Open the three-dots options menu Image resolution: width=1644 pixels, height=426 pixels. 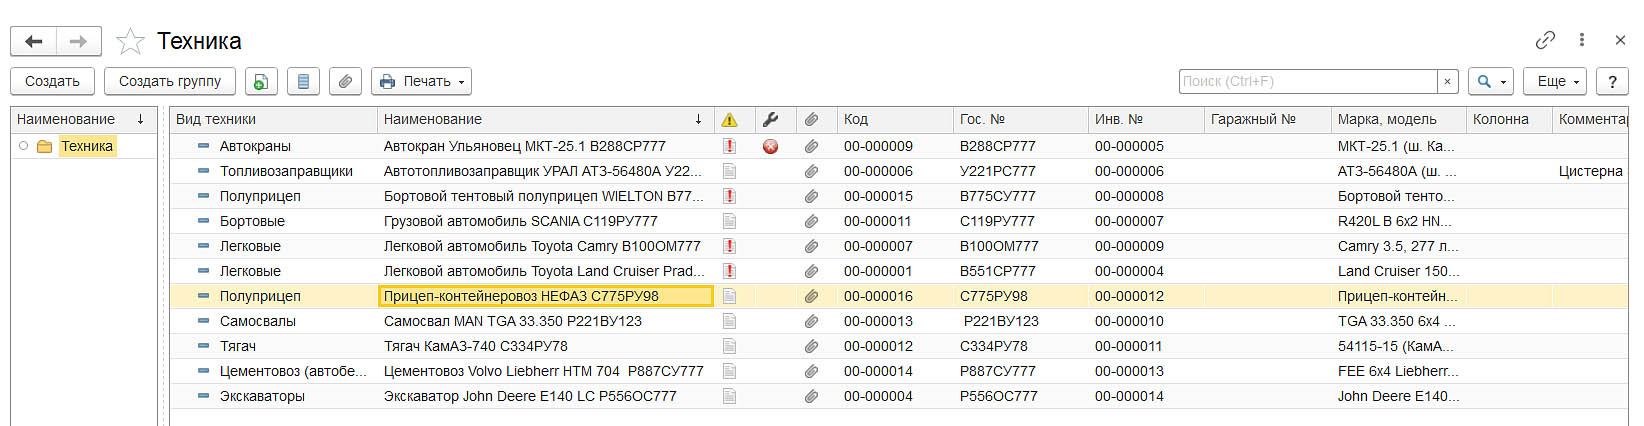[x=1581, y=40]
